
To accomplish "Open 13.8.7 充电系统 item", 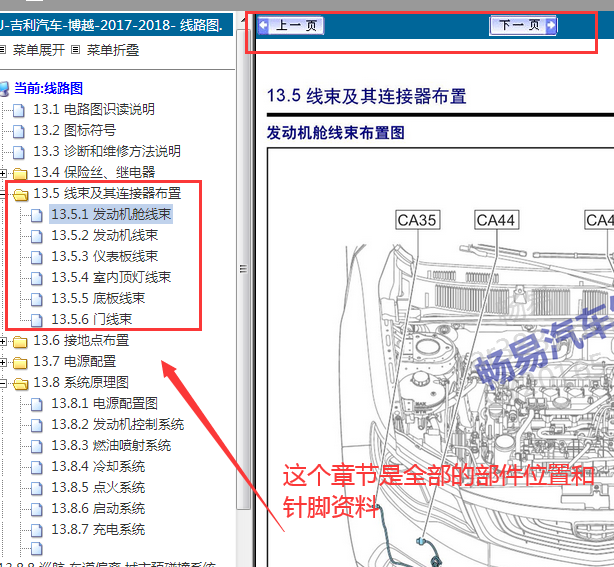I will (98, 529).
